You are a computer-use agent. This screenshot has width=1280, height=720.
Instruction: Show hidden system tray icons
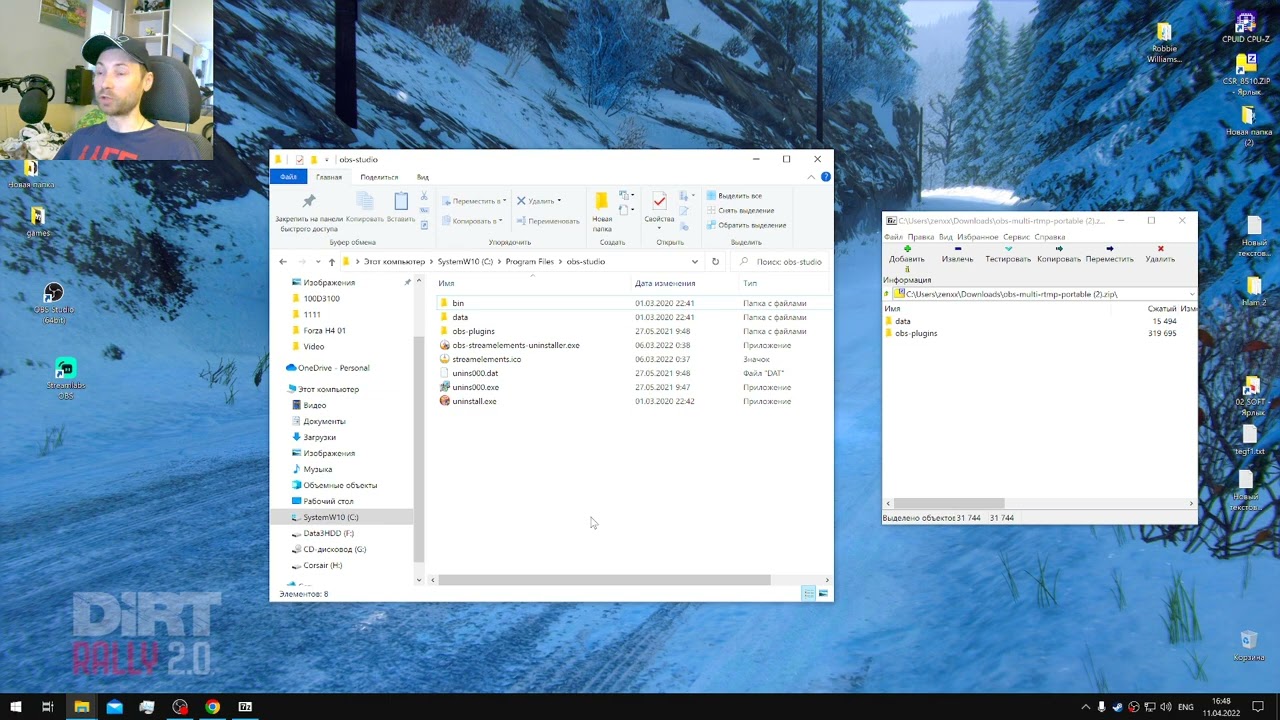(1085, 707)
